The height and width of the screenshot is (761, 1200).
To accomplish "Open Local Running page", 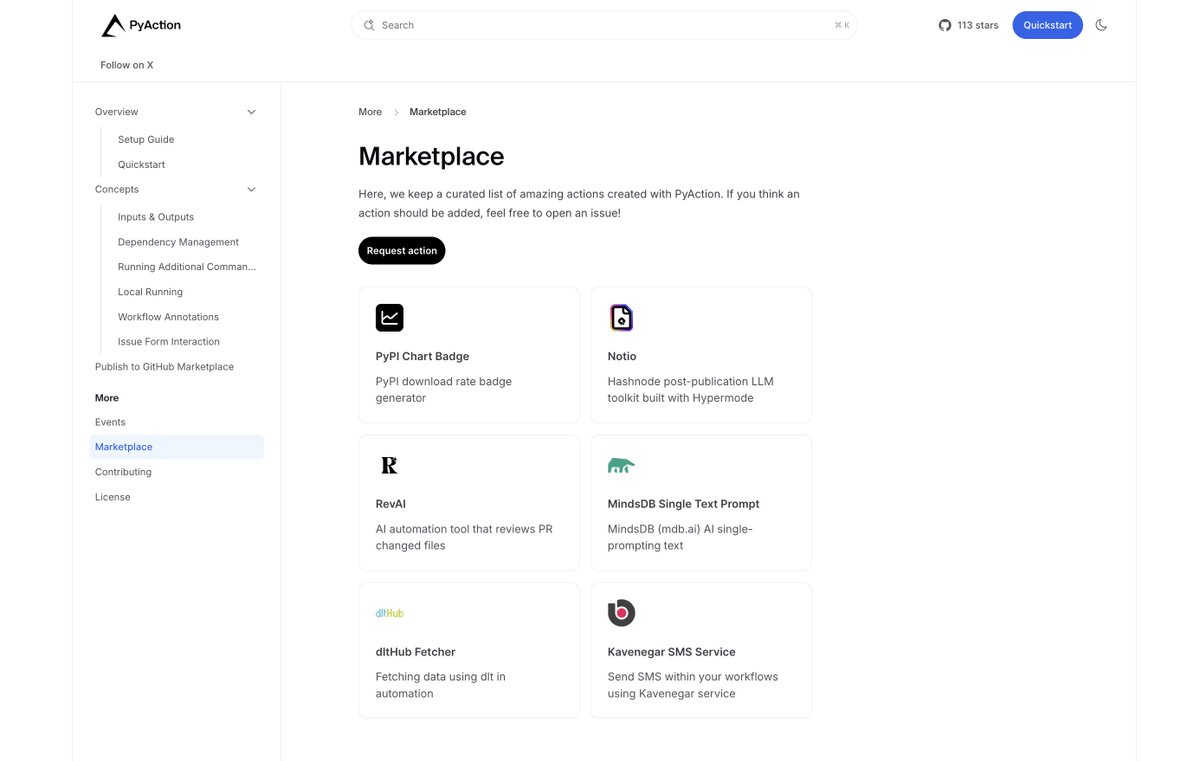I will pos(150,292).
